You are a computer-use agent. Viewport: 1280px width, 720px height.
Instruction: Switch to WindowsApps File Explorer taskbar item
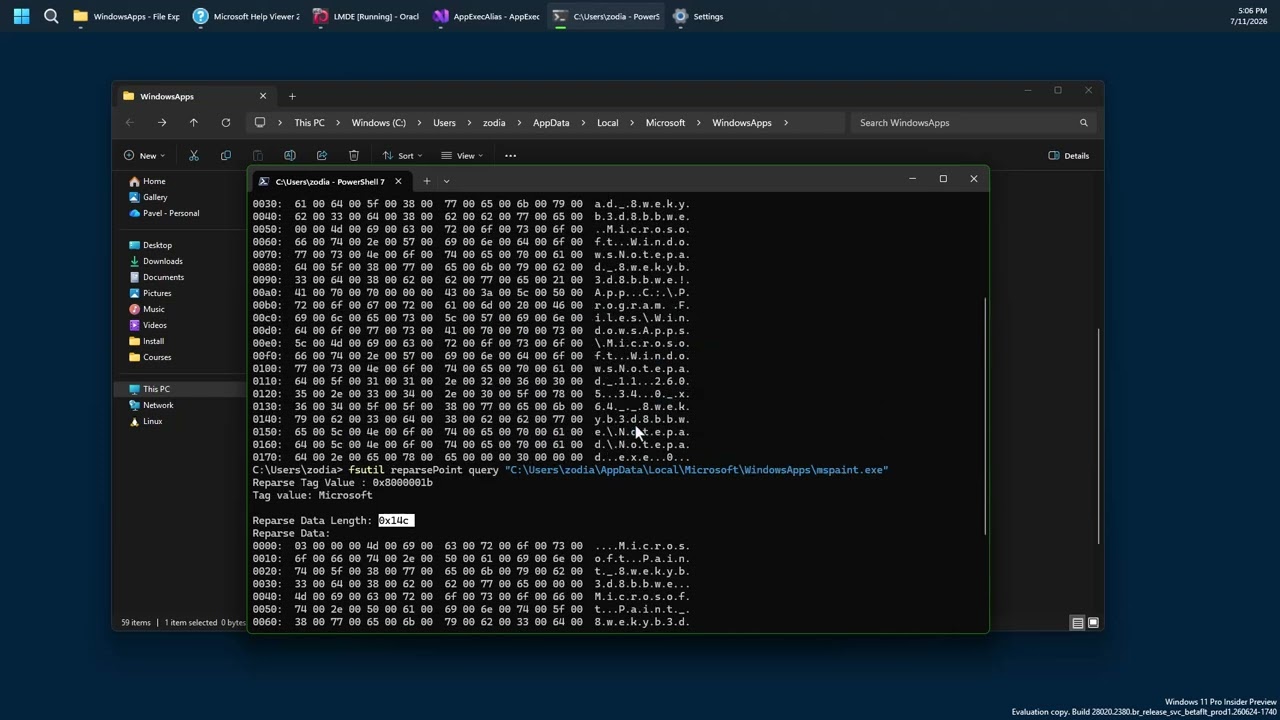coord(127,16)
